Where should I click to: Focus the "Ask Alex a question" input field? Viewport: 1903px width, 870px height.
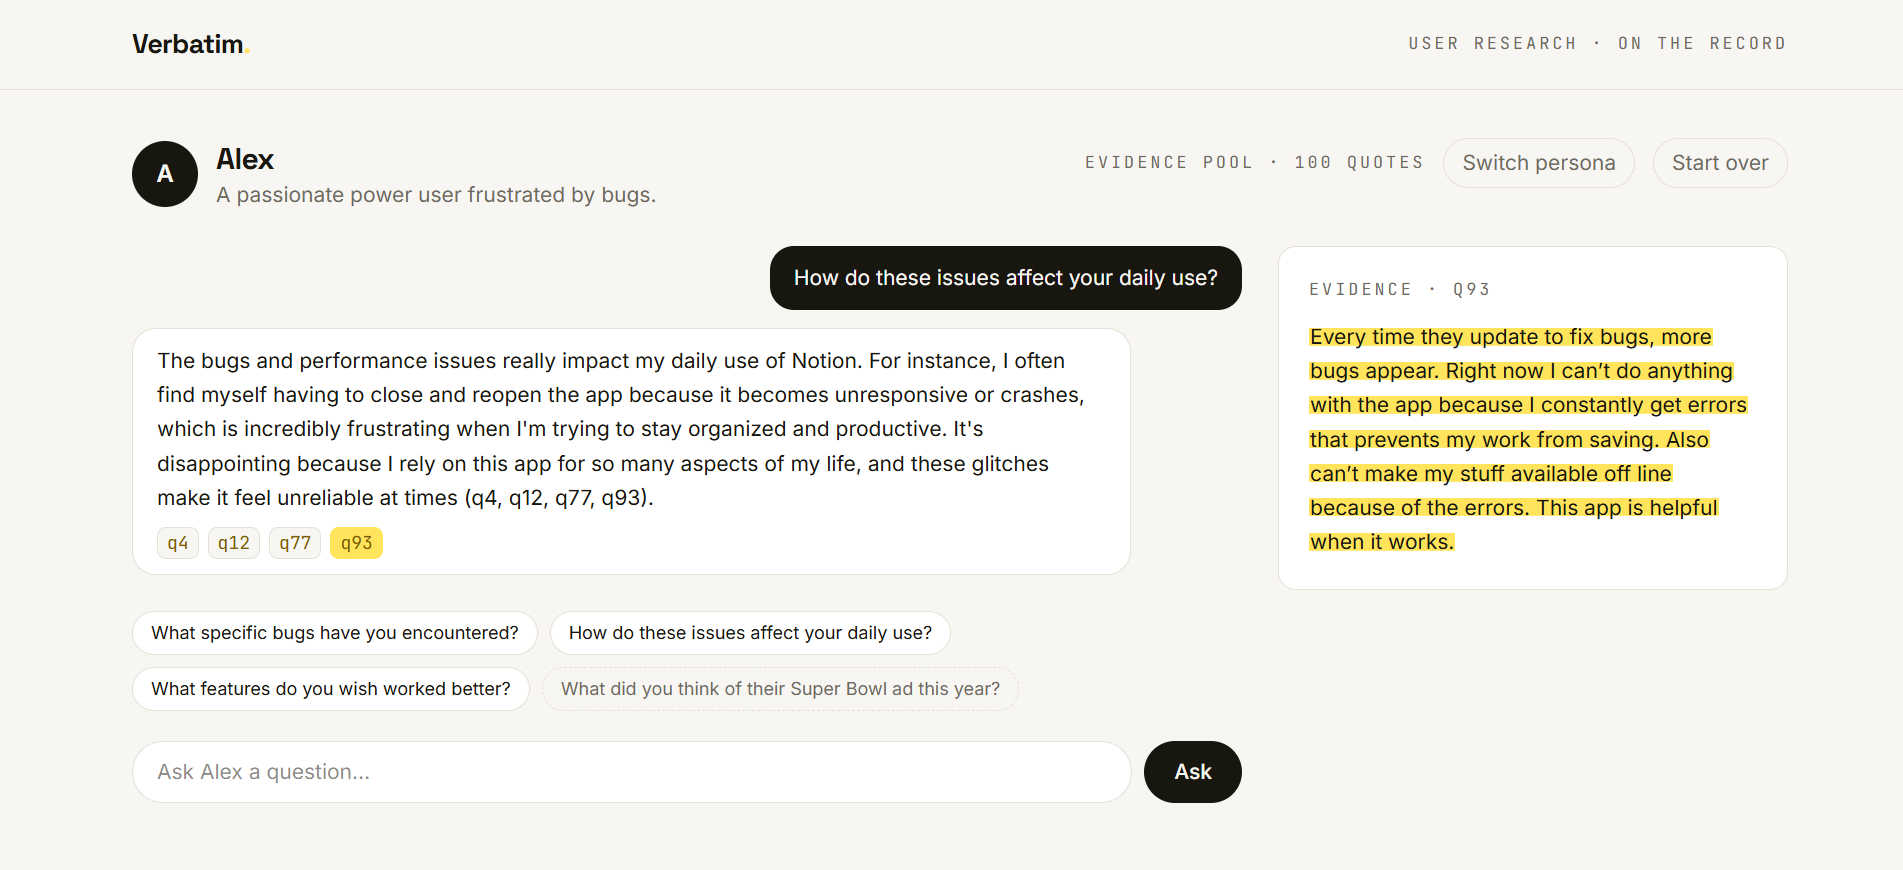point(632,772)
